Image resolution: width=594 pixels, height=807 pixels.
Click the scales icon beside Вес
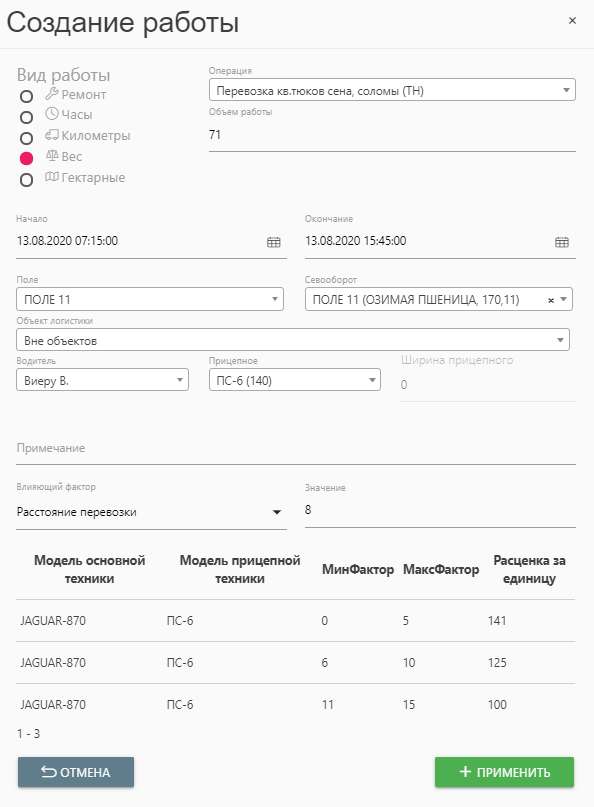coord(53,155)
